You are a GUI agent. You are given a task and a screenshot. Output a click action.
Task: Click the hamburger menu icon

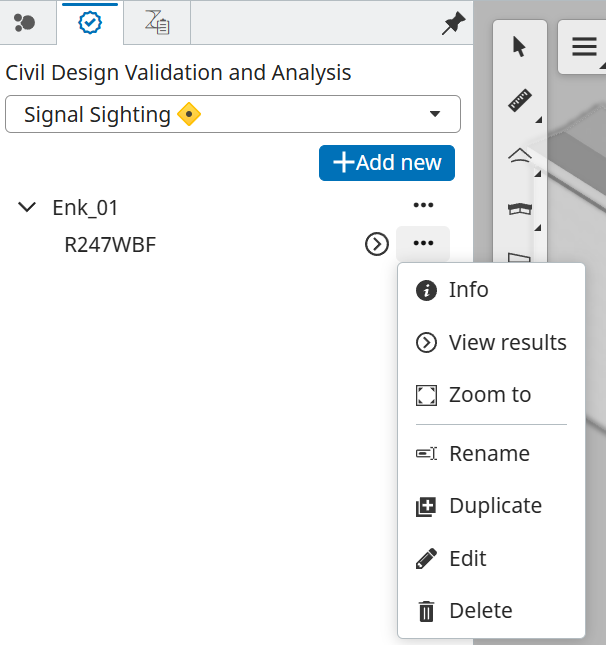tap(583, 47)
